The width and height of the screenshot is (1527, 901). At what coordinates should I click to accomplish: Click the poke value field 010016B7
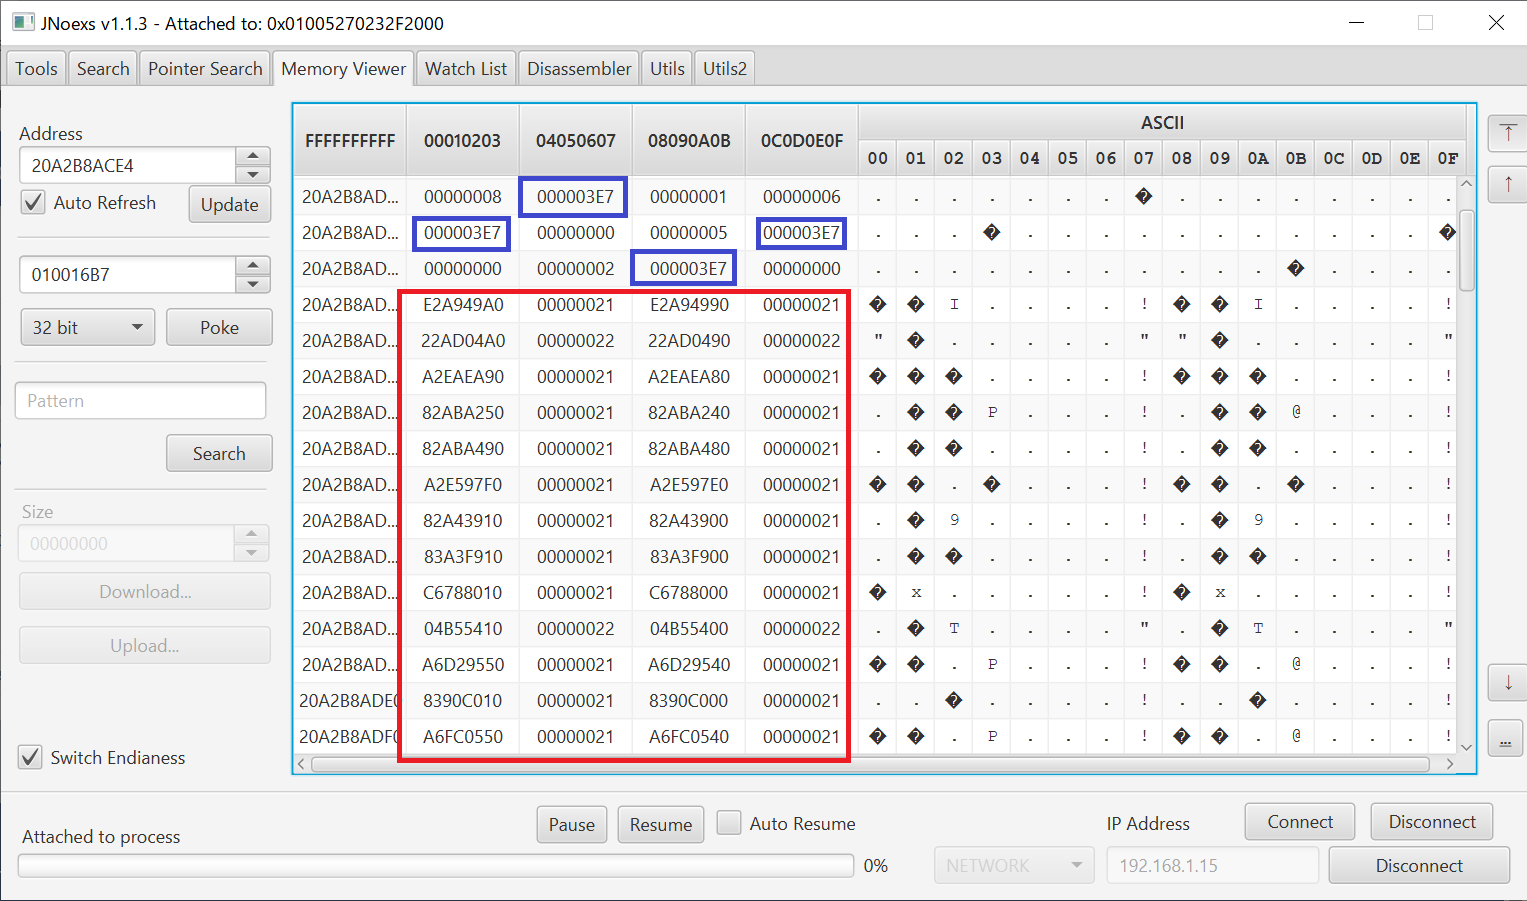click(x=128, y=275)
